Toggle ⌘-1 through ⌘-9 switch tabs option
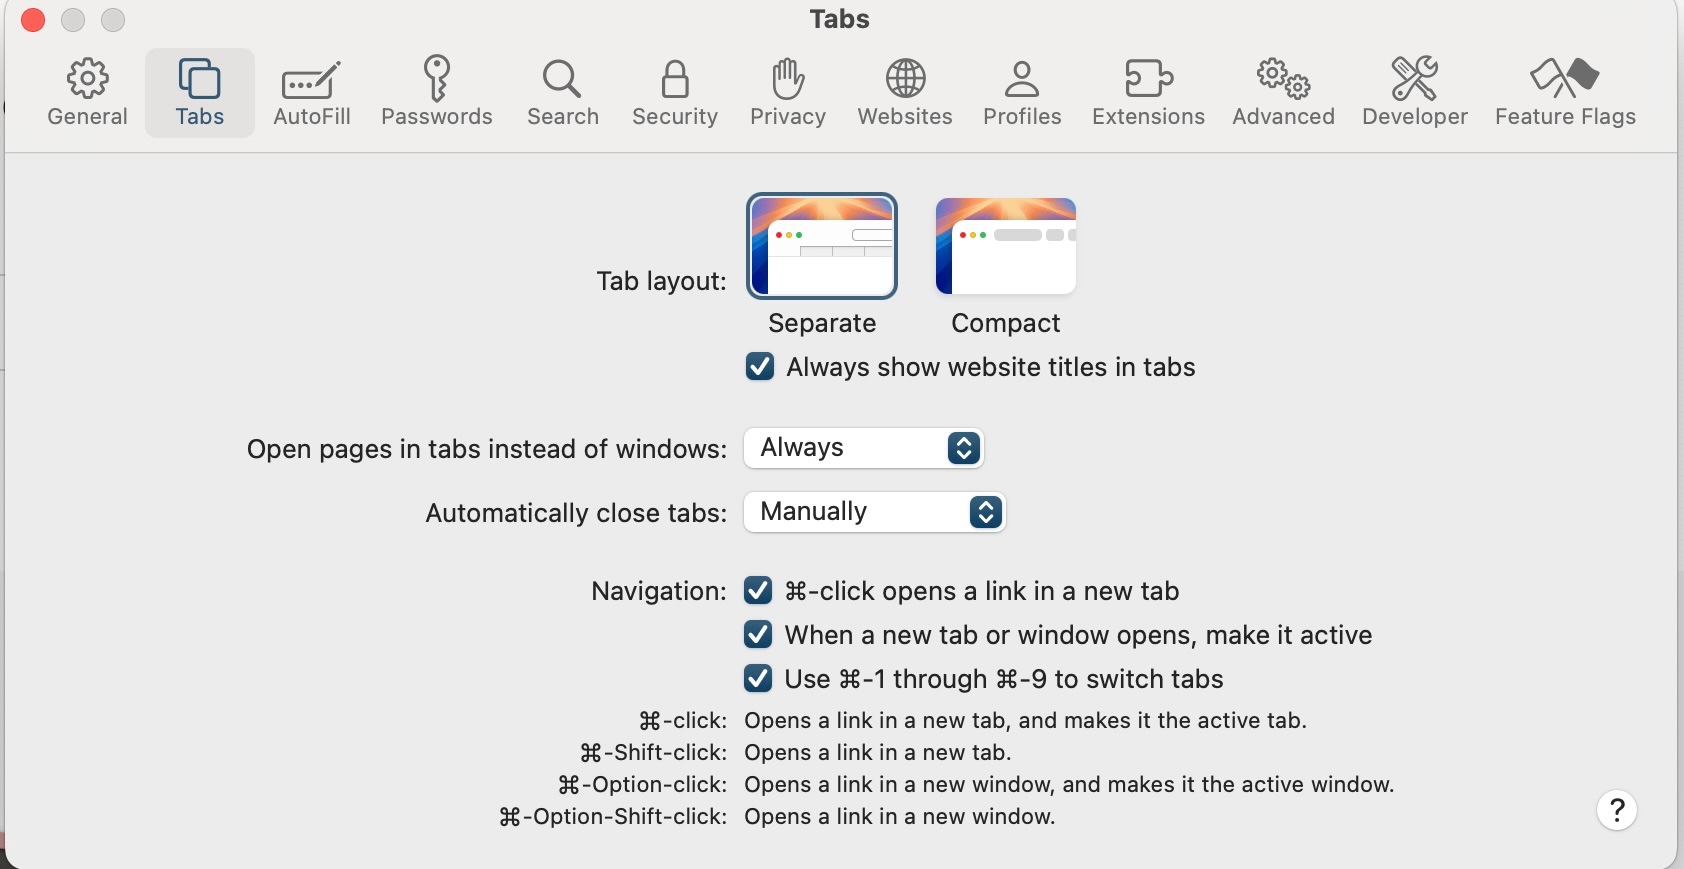1684x869 pixels. (758, 679)
